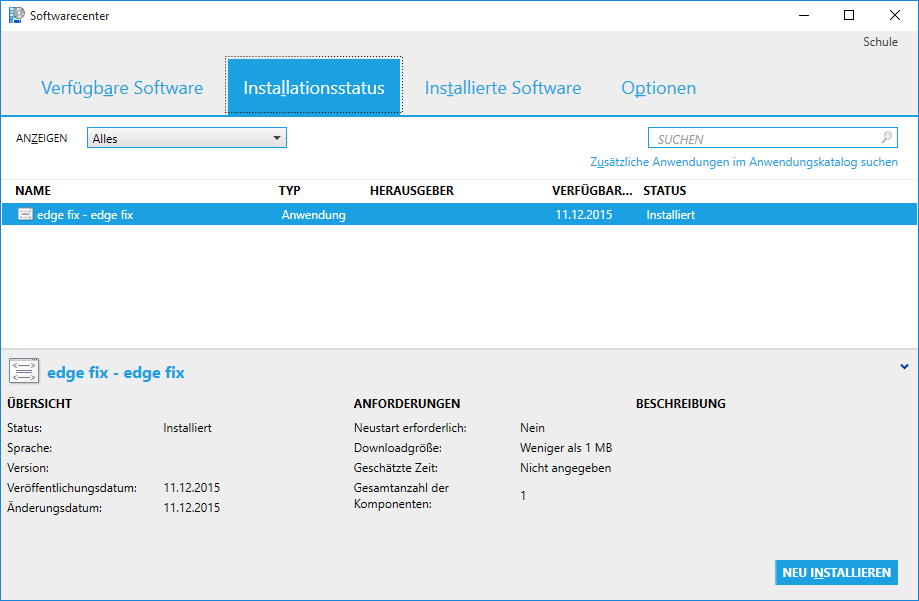The width and height of the screenshot is (919, 601).
Task: Collapse the details pane with chevron
Action: point(904,366)
